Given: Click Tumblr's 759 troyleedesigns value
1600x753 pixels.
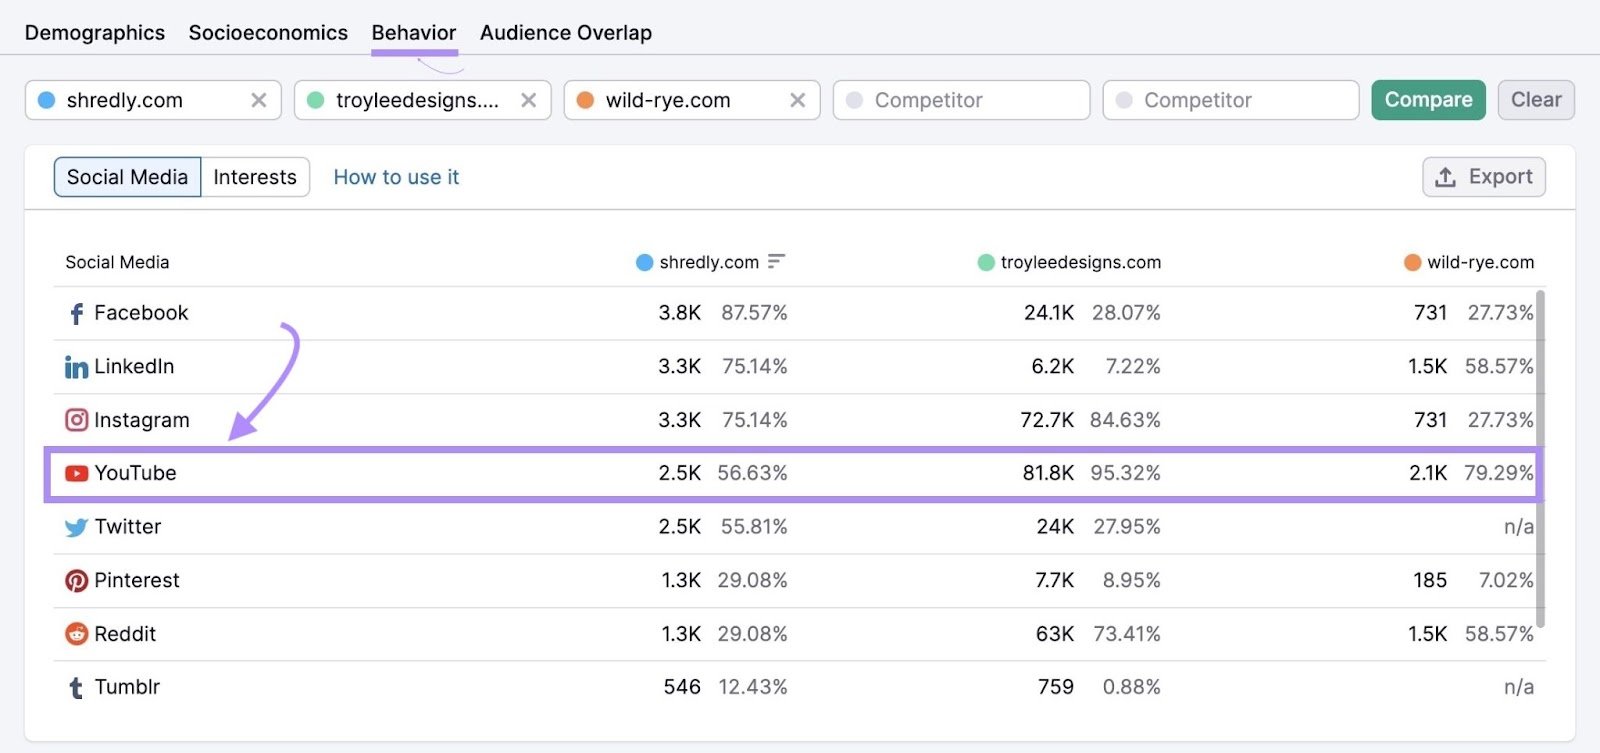Looking at the screenshot, I should [x=1056, y=687].
